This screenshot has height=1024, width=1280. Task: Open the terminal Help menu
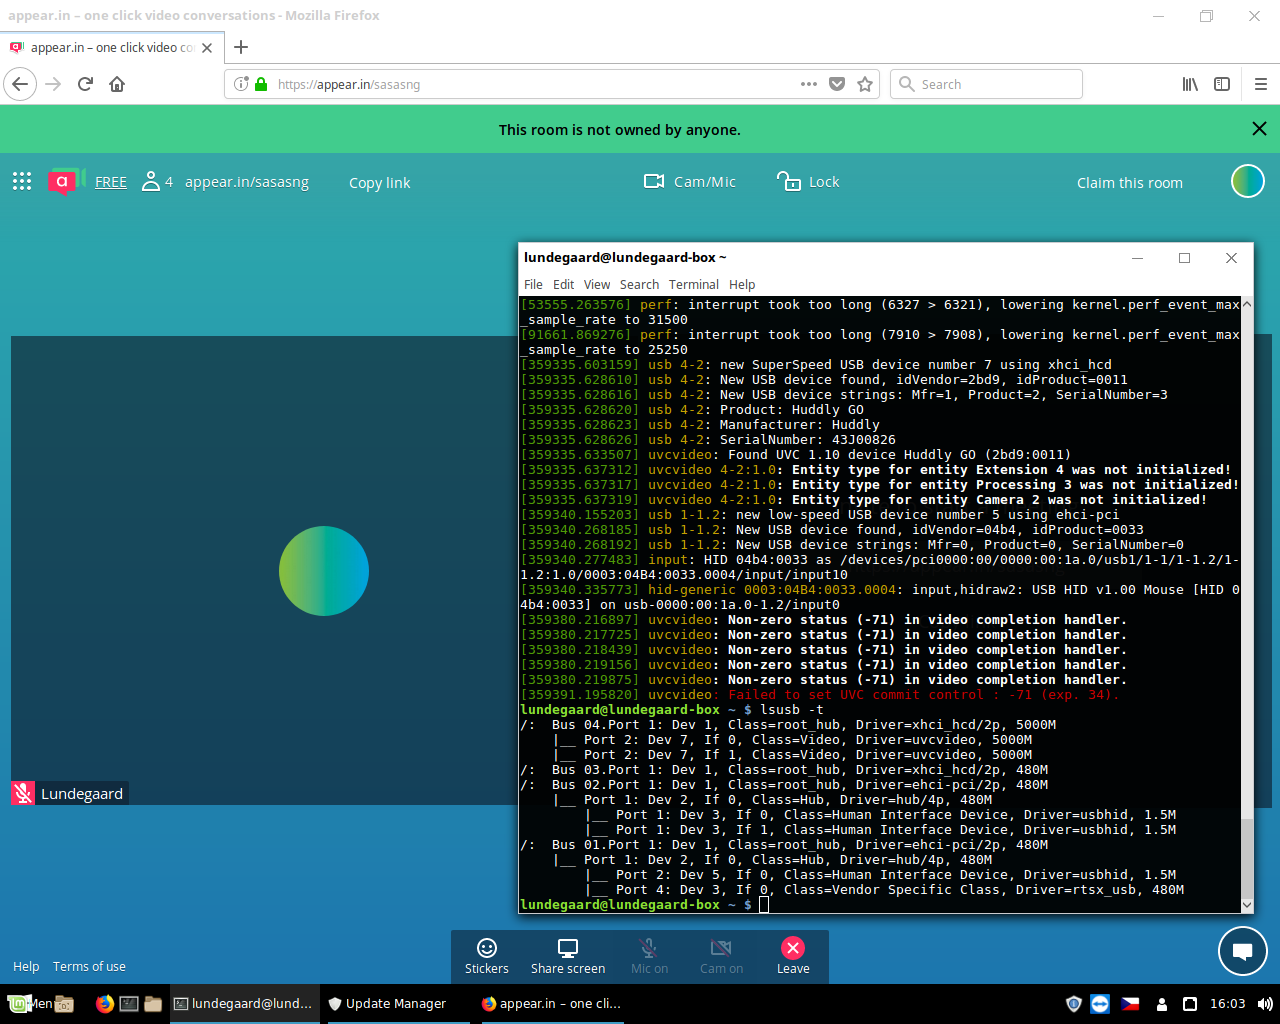coord(742,284)
